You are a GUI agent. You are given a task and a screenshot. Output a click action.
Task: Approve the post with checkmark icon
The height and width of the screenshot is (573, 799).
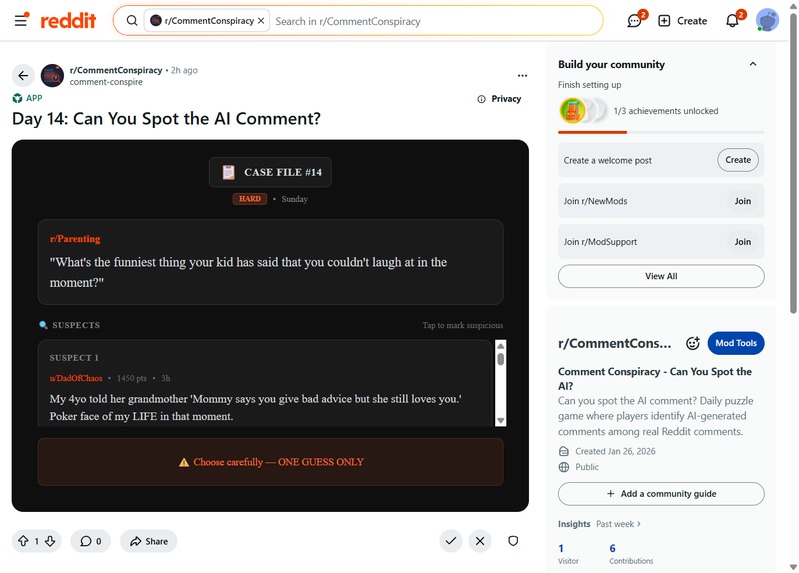(x=451, y=541)
